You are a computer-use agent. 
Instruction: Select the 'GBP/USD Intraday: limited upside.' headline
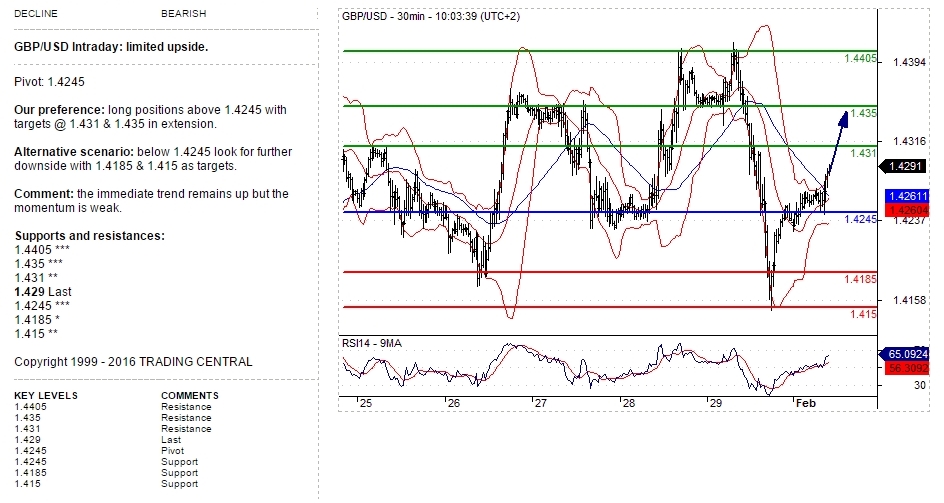(111, 46)
